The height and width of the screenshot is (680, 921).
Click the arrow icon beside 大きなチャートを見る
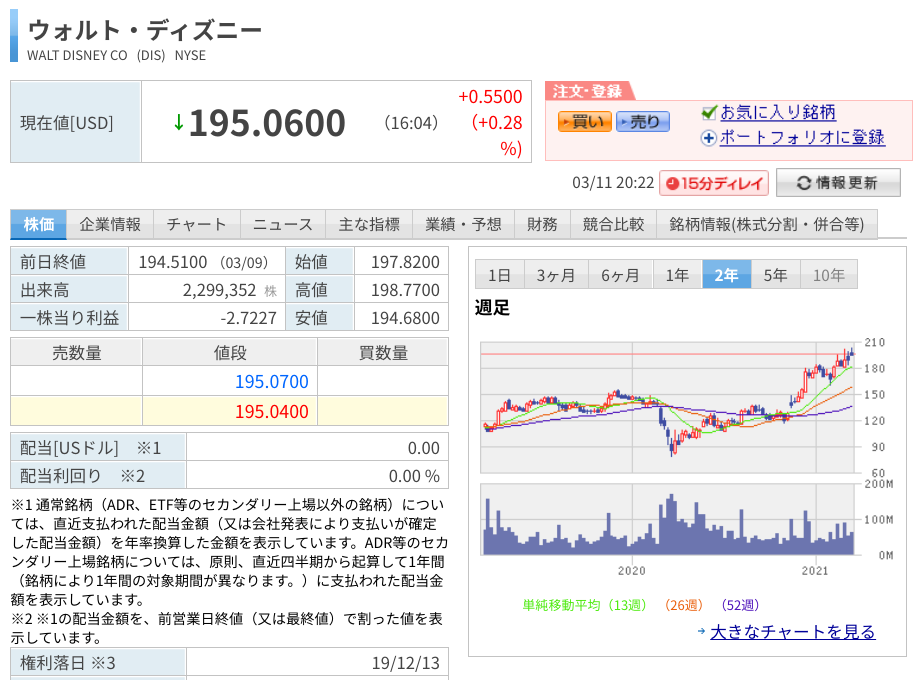(x=701, y=632)
